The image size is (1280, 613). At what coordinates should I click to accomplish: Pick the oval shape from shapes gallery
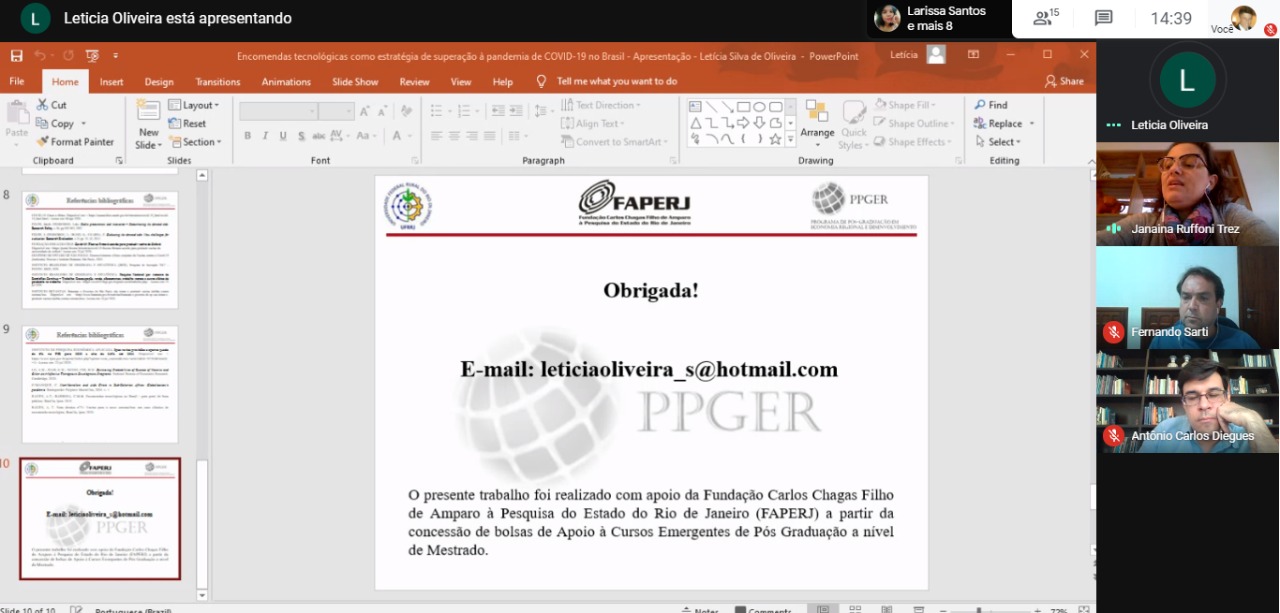[x=760, y=107]
